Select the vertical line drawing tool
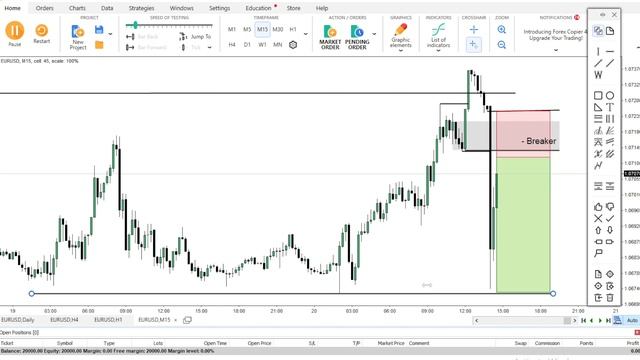 [598, 51]
